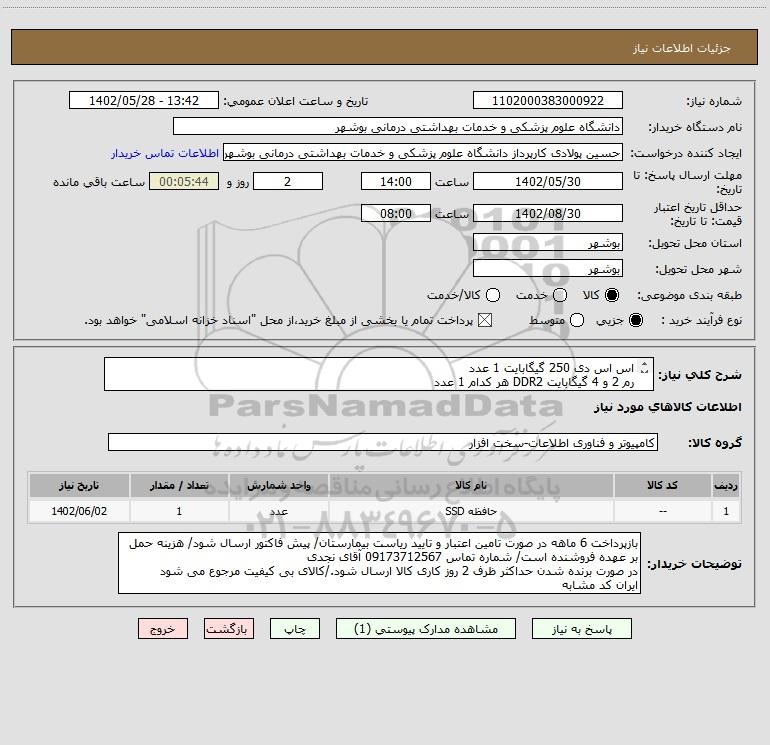Image resolution: width=770 pixels, height=745 pixels.
Task: Select the کالا/خدمت radio button
Action: click(493, 295)
